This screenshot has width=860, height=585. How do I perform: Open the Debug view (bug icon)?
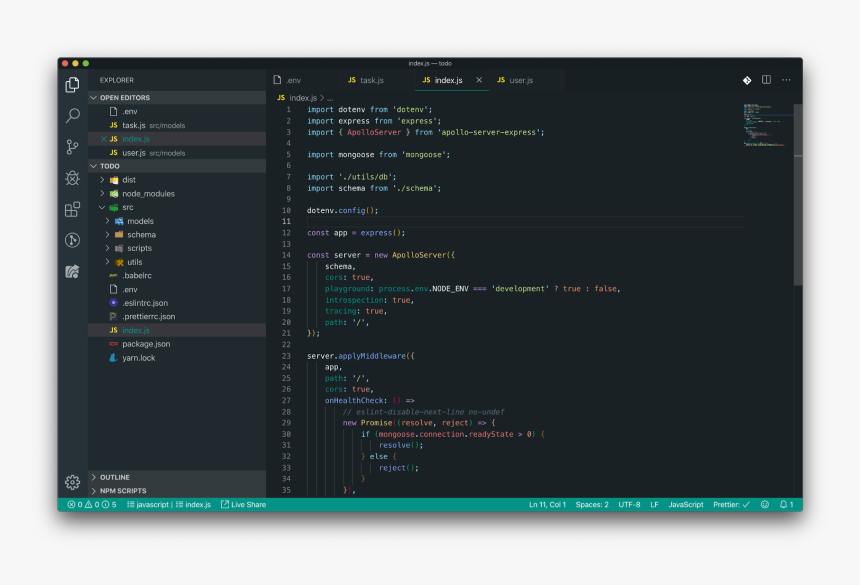72,178
